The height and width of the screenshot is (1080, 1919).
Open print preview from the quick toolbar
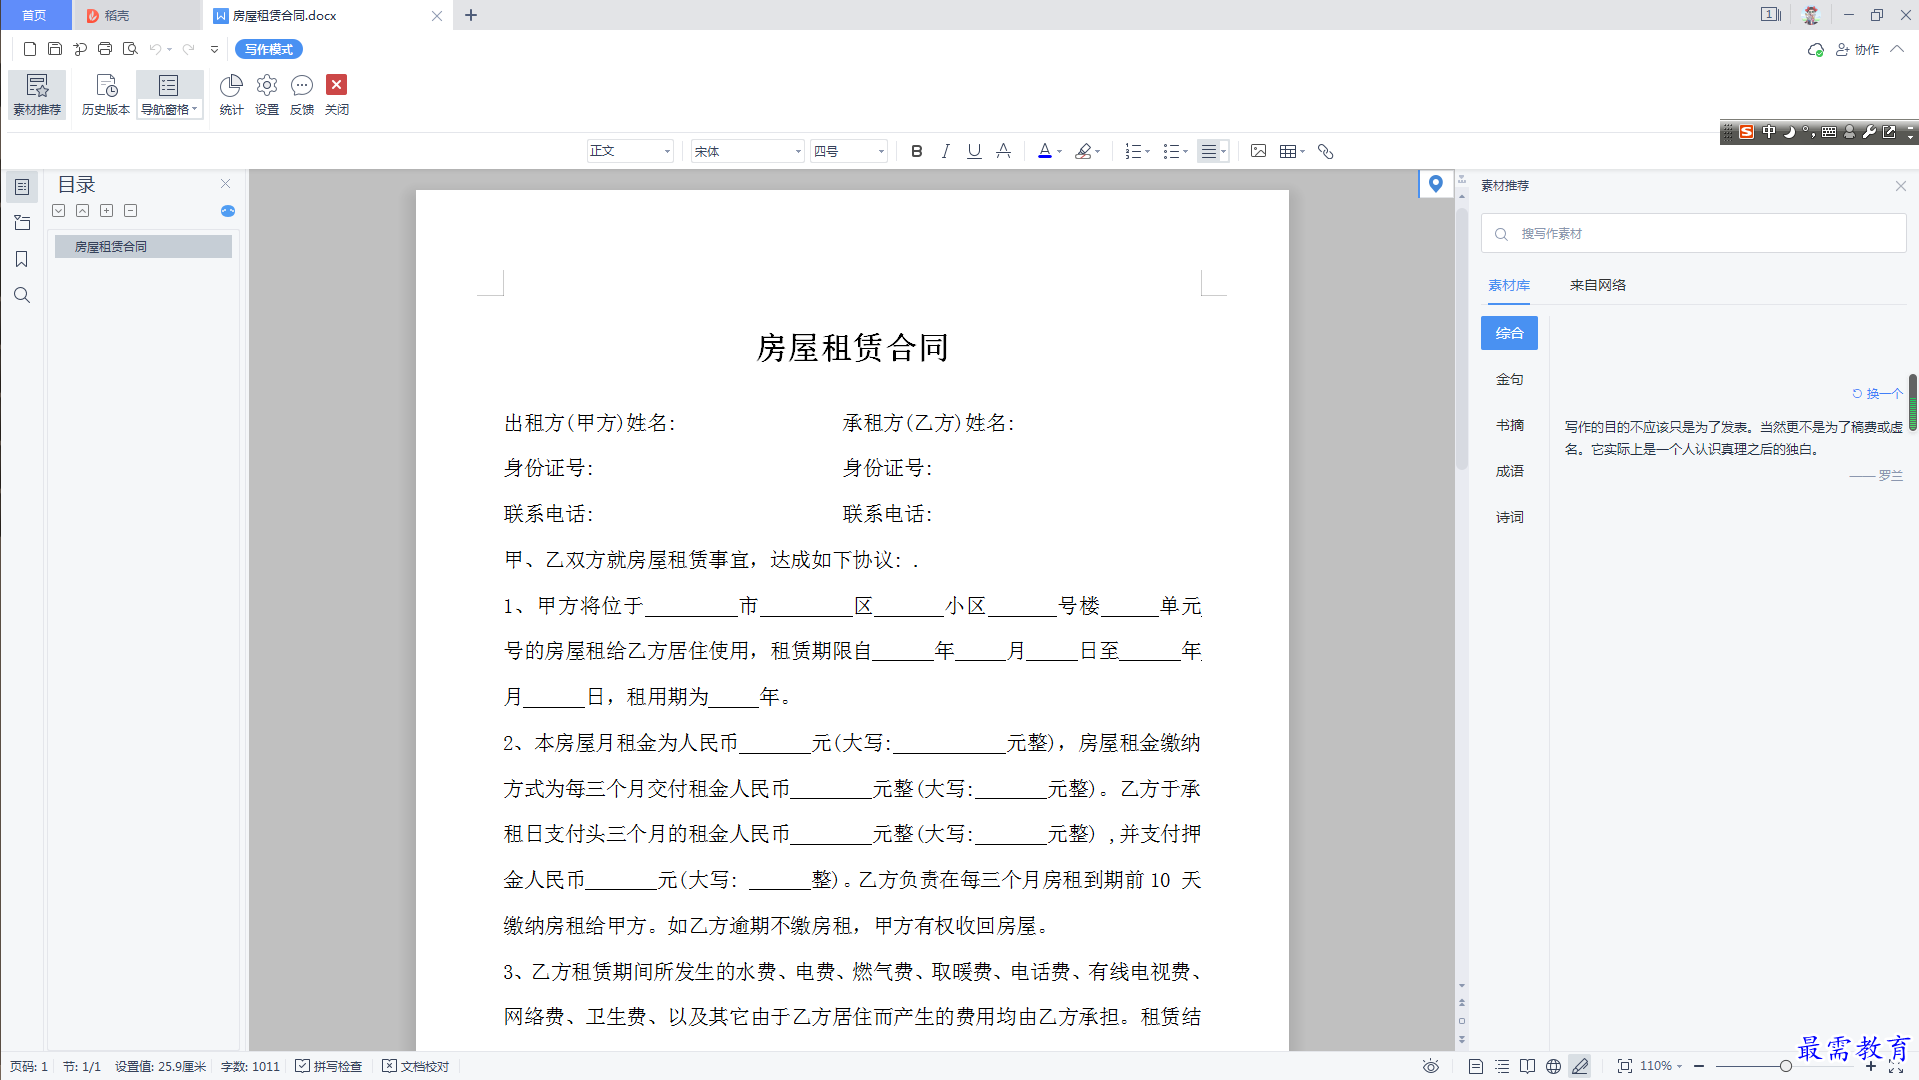point(130,49)
